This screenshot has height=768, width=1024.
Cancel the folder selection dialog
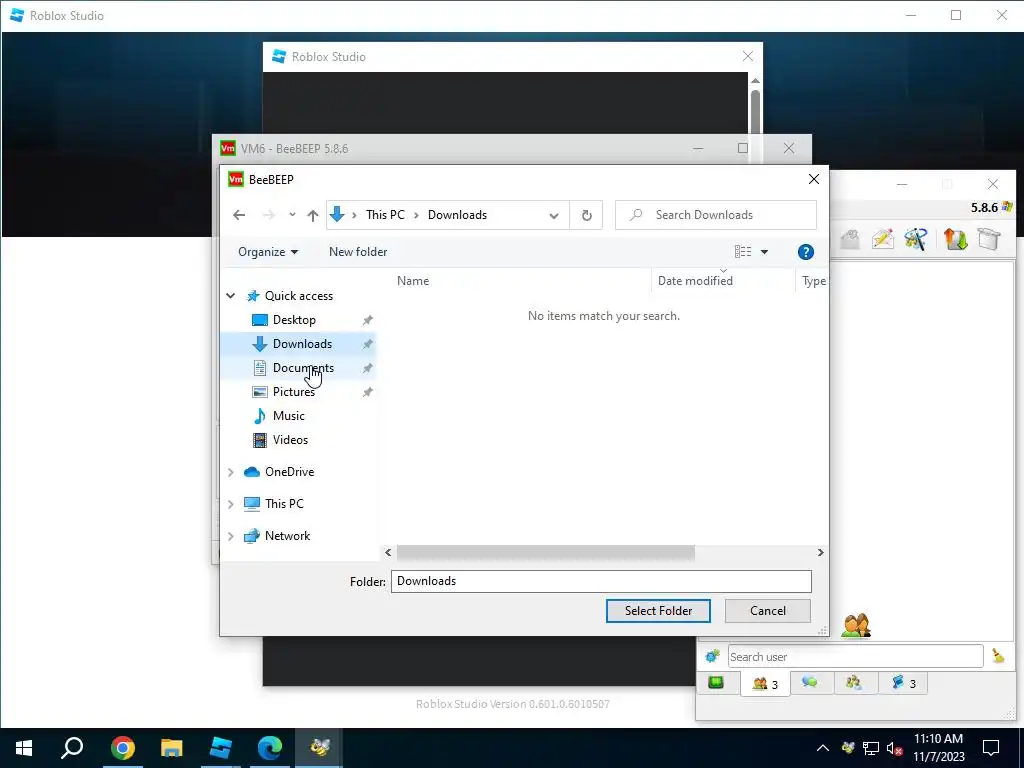click(x=767, y=611)
